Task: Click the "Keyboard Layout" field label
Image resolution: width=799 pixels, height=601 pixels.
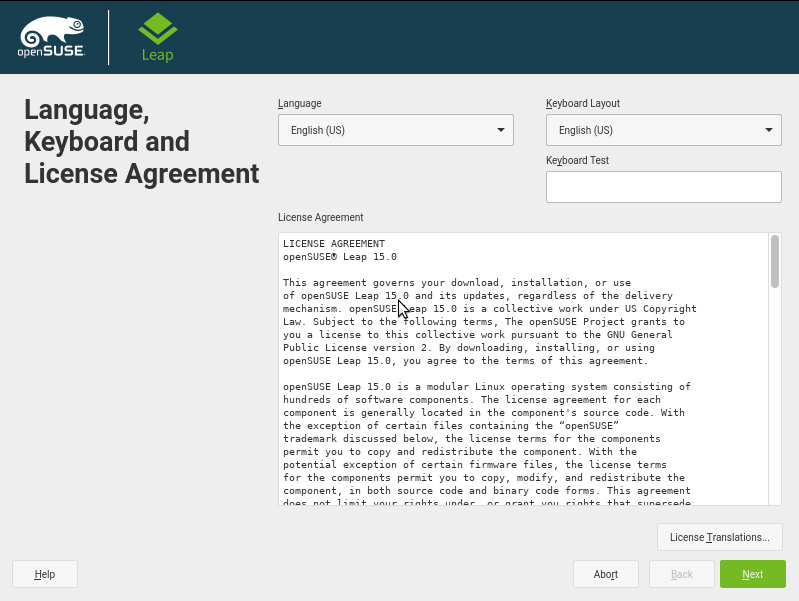Action: click(x=583, y=103)
